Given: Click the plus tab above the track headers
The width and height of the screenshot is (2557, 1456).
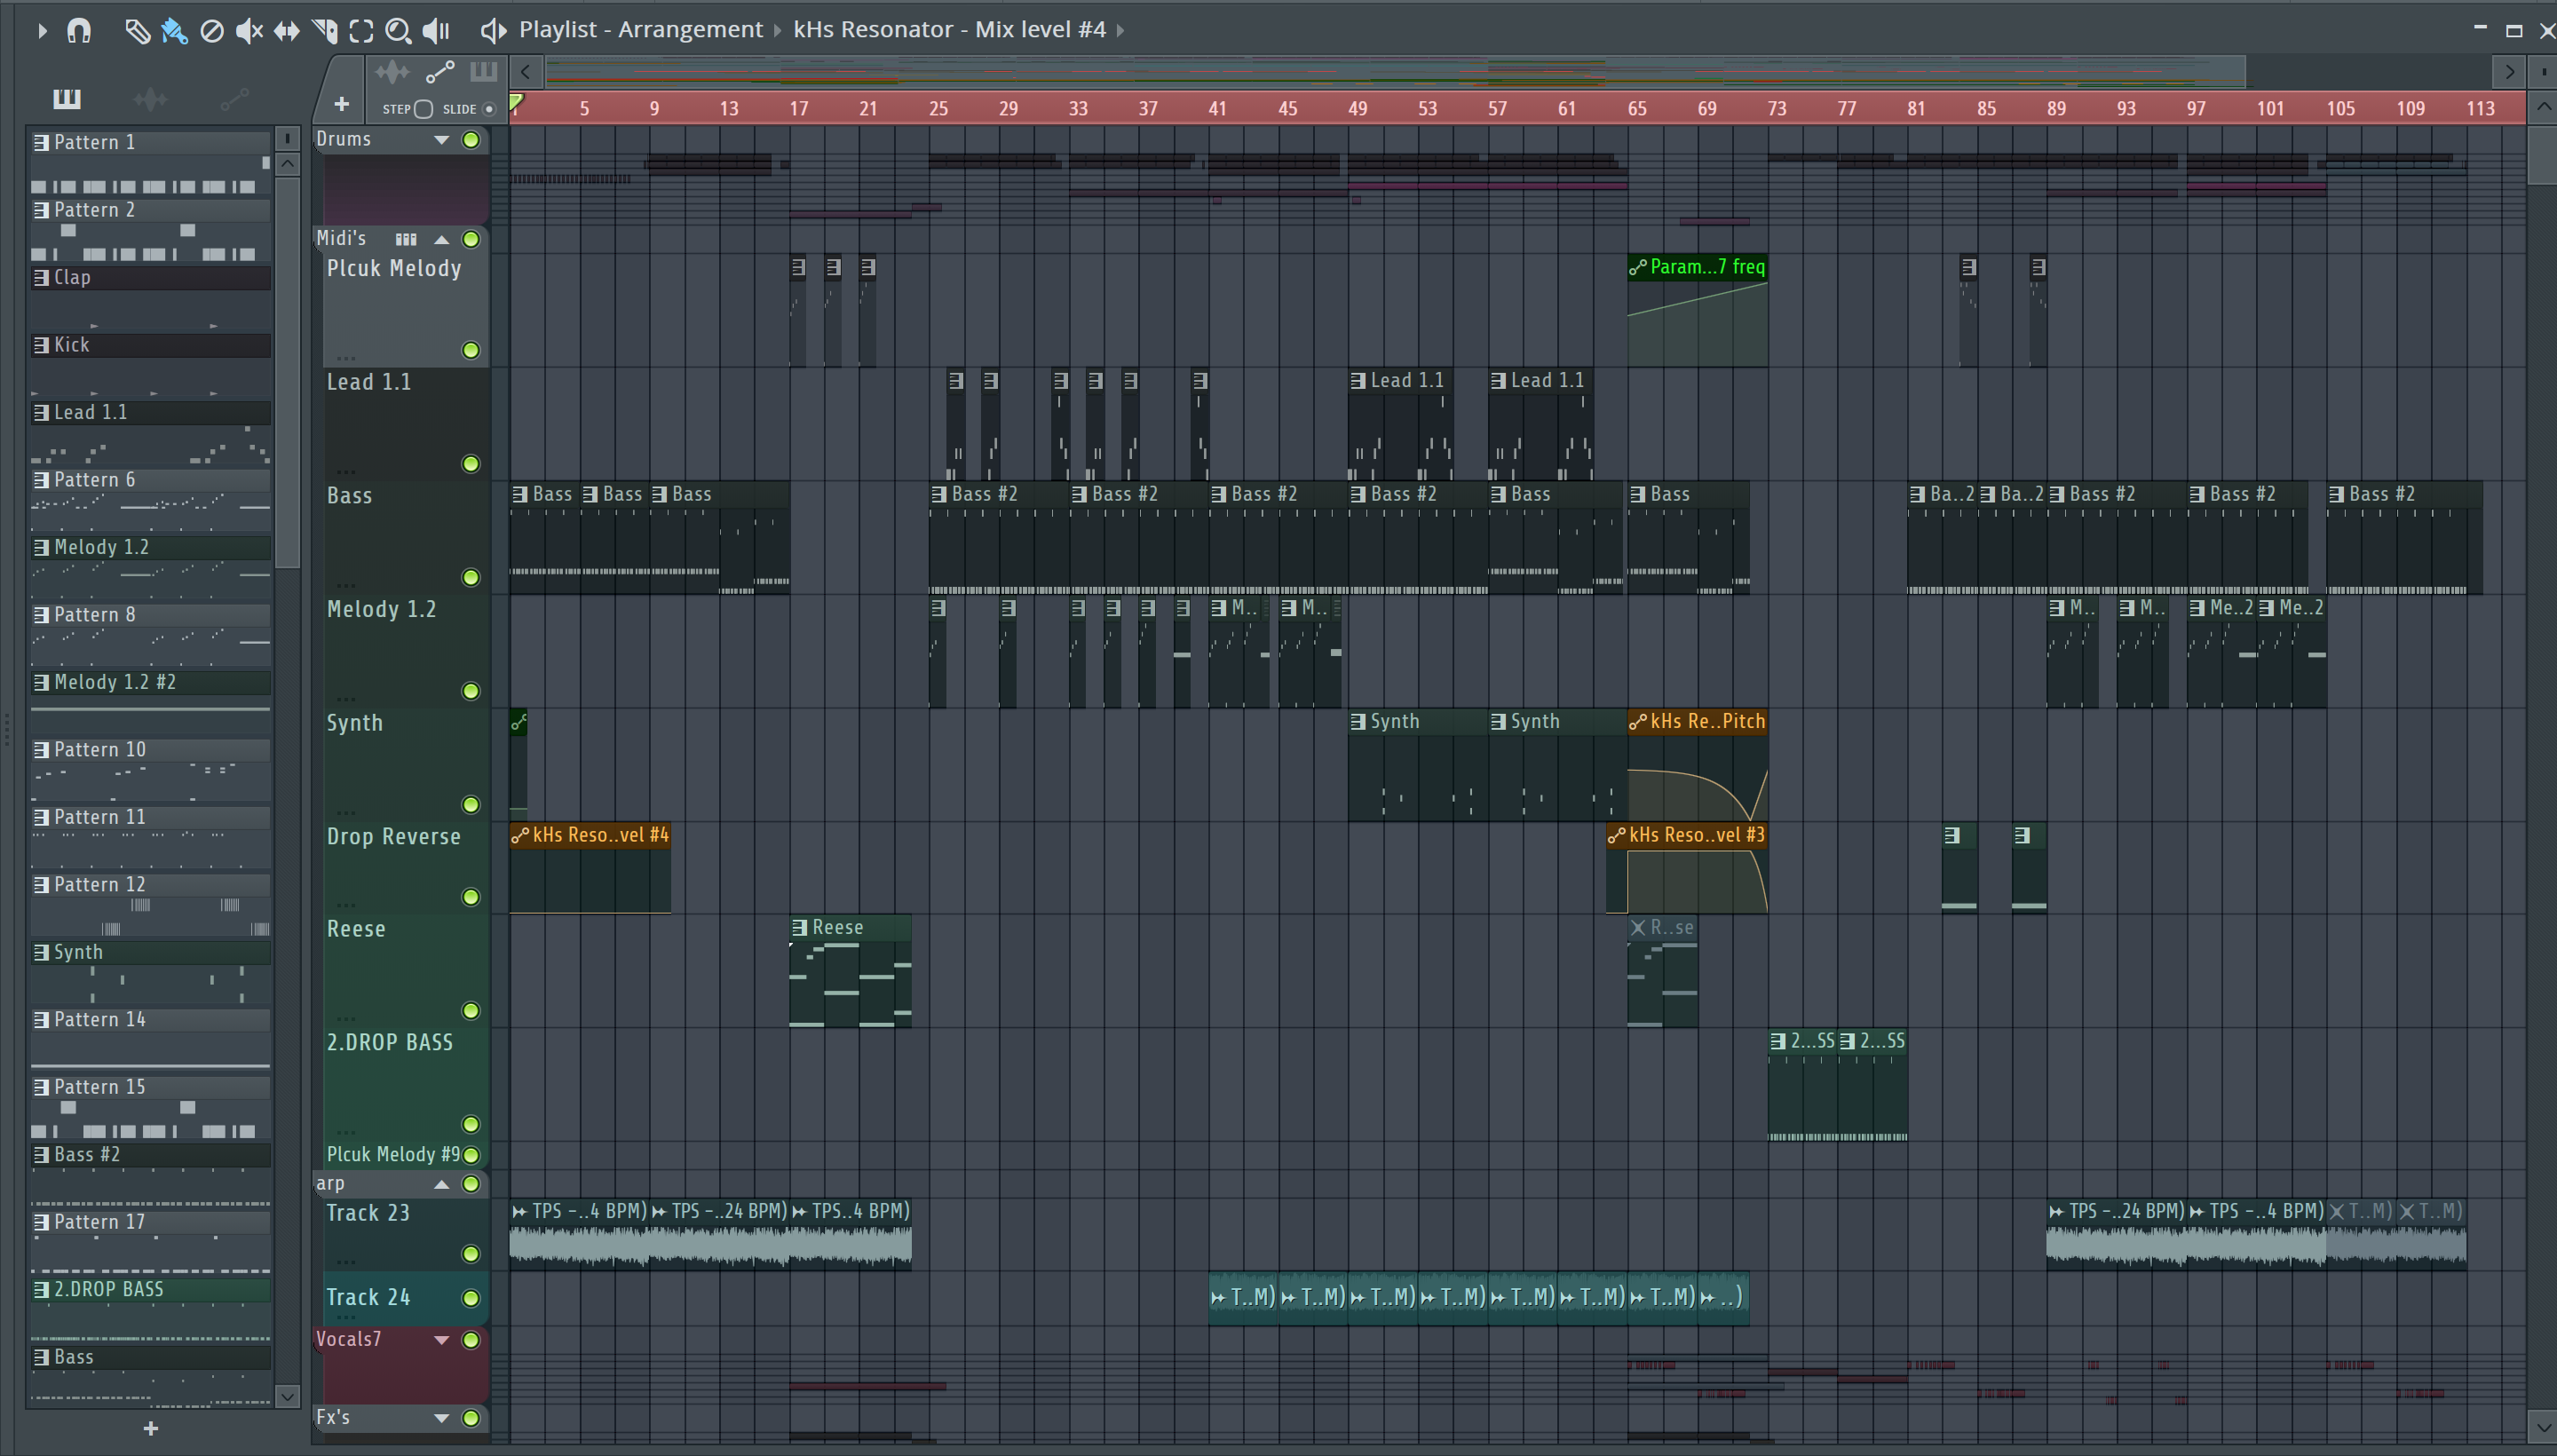Looking at the screenshot, I should coord(341,104).
